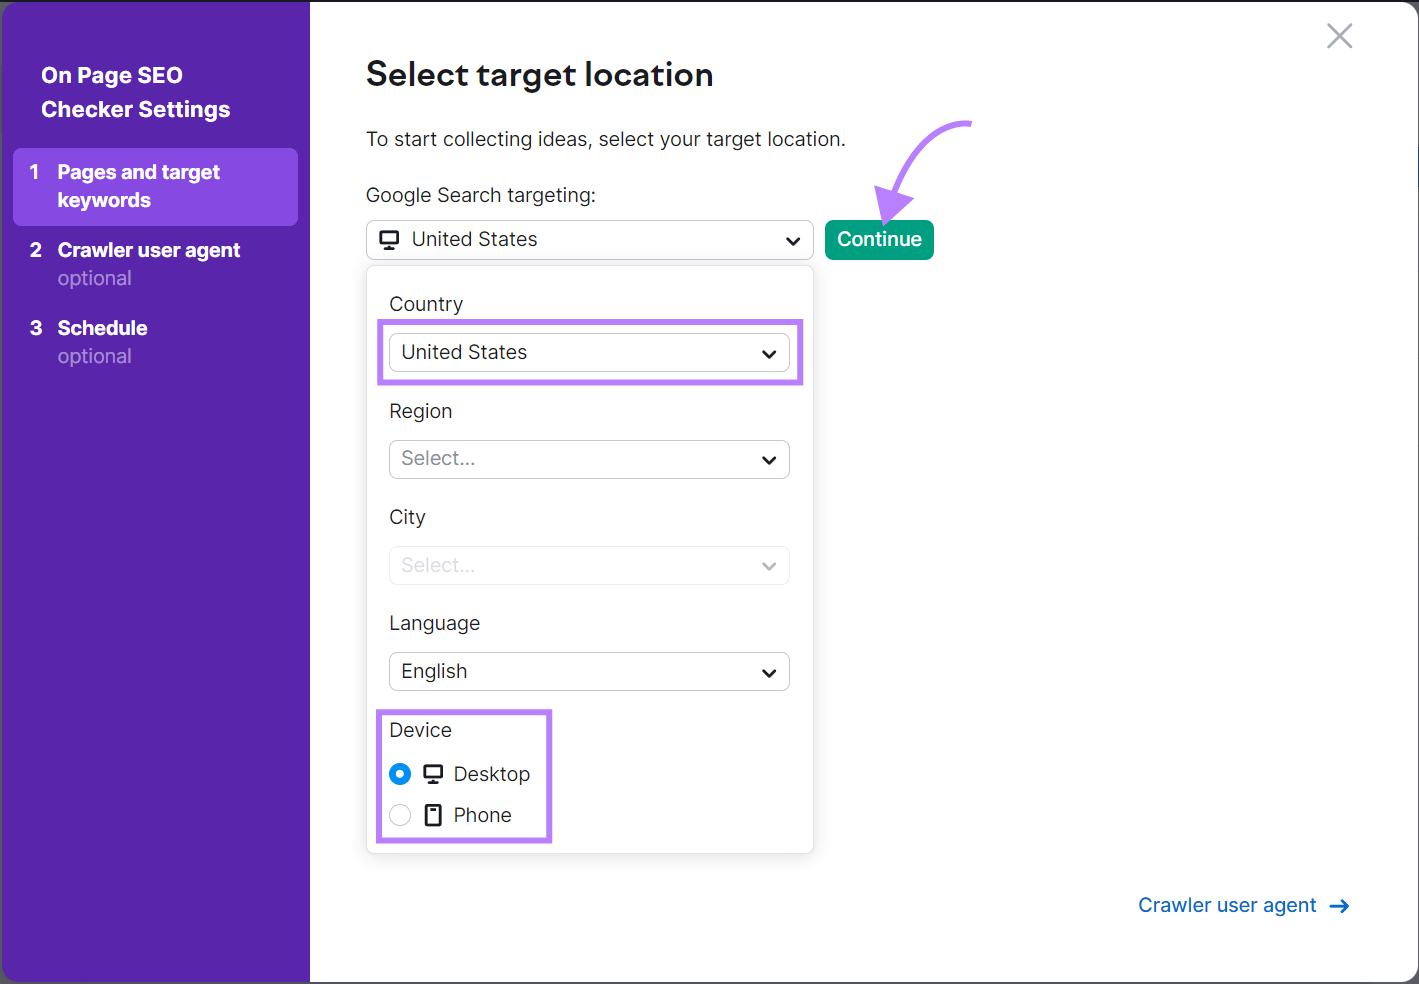Select the Desktop radio button
The height and width of the screenshot is (984, 1419).
tap(400, 774)
